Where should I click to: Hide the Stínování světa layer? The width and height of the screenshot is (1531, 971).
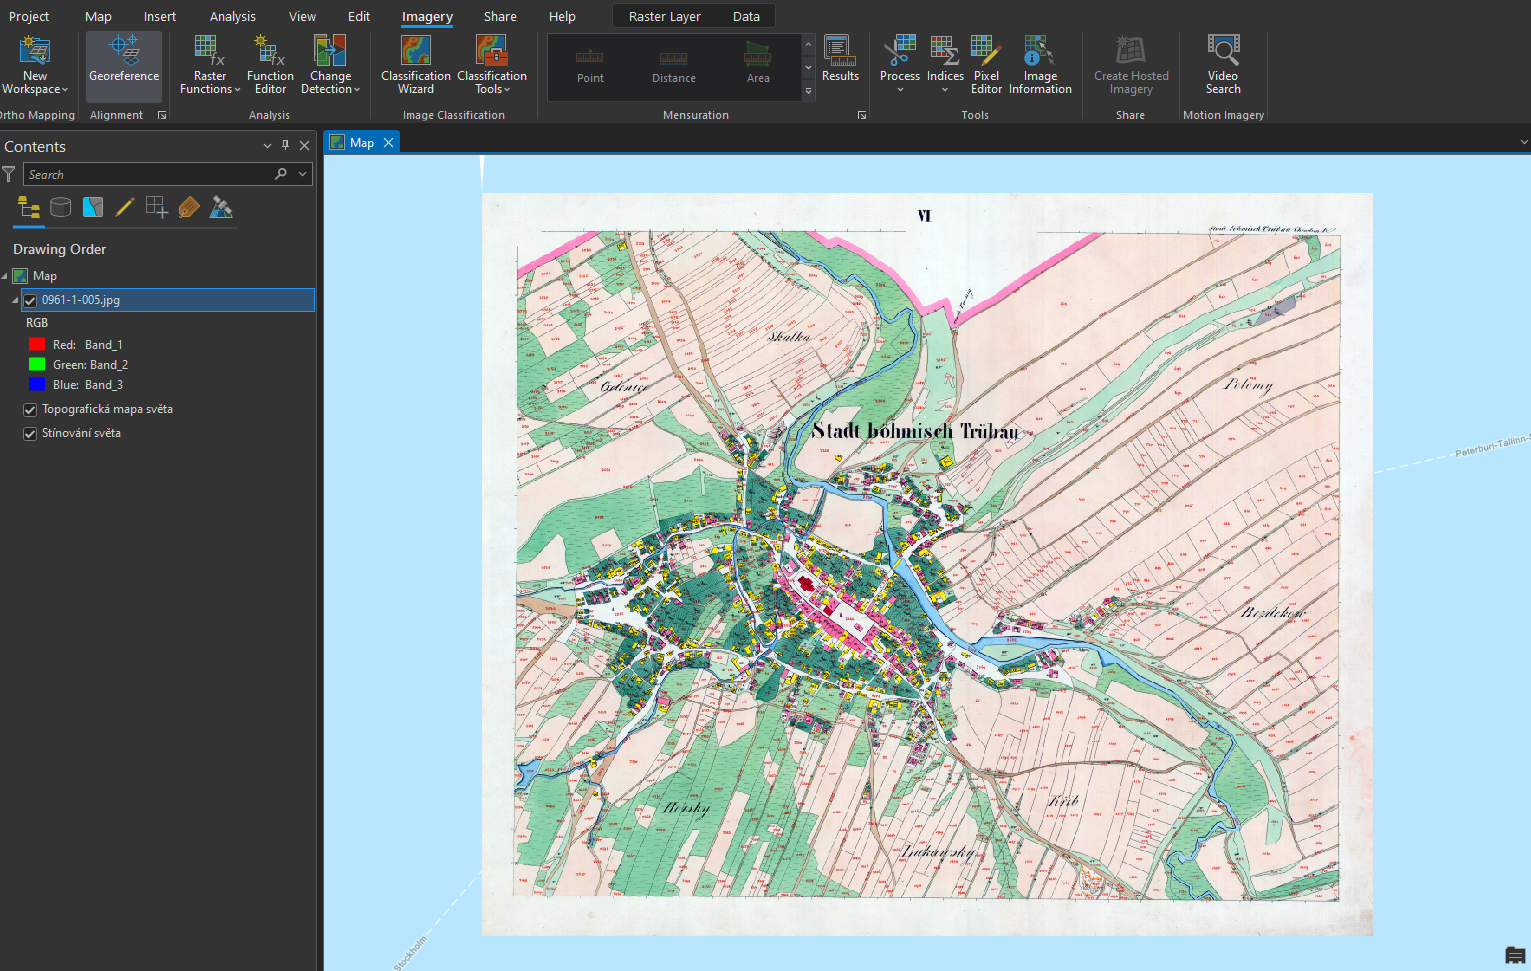click(30, 434)
